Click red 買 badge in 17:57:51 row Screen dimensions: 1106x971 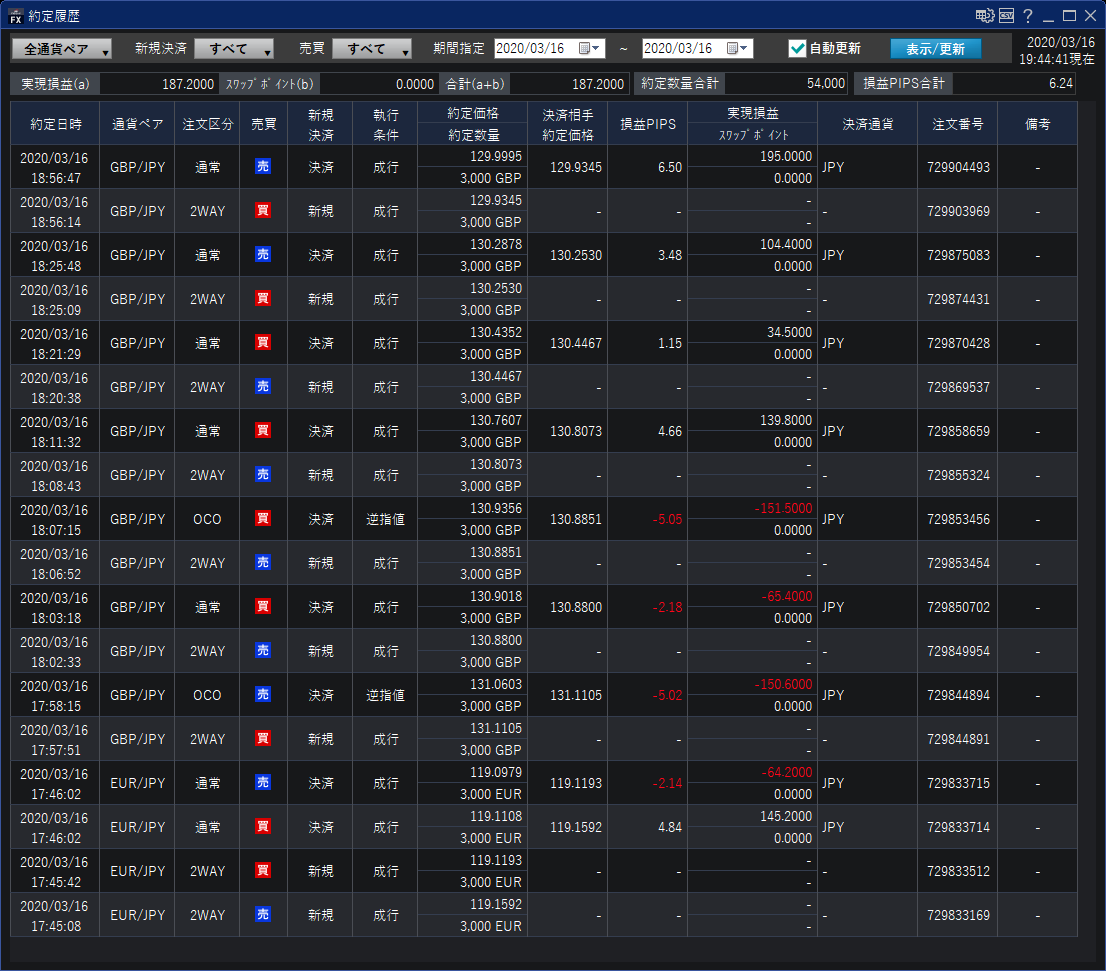coord(263,739)
